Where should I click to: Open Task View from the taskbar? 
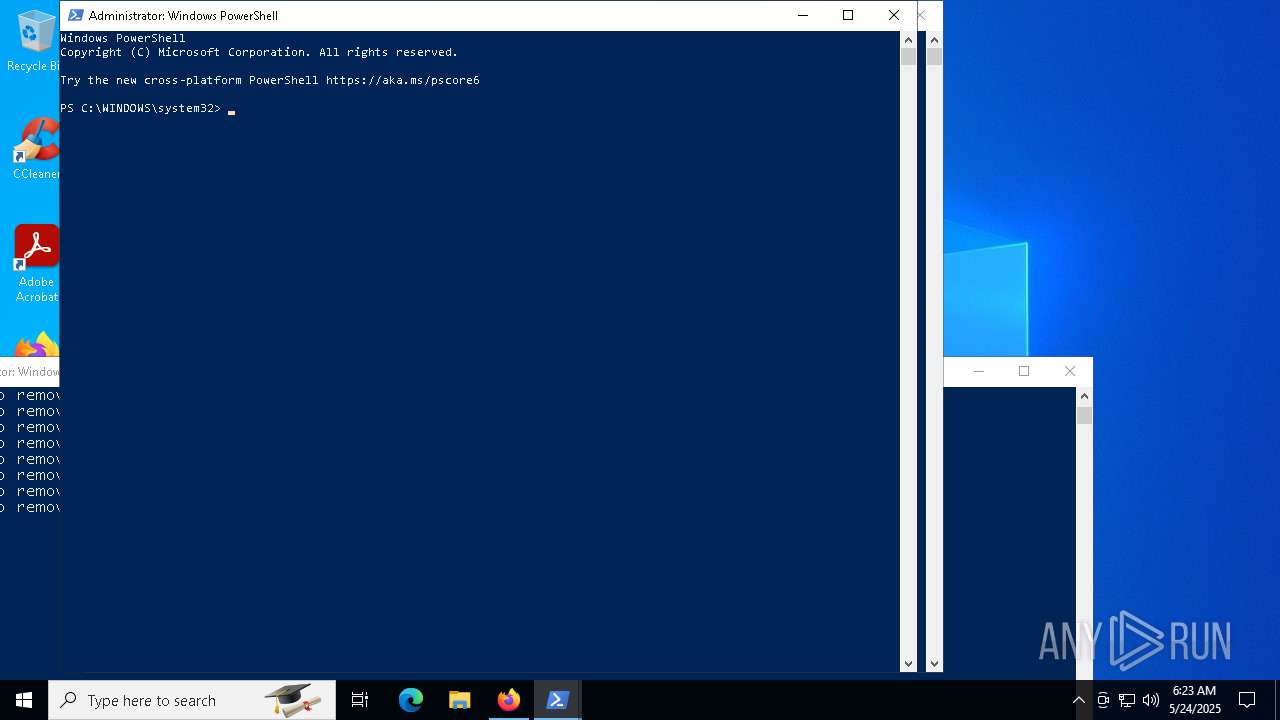(360, 700)
